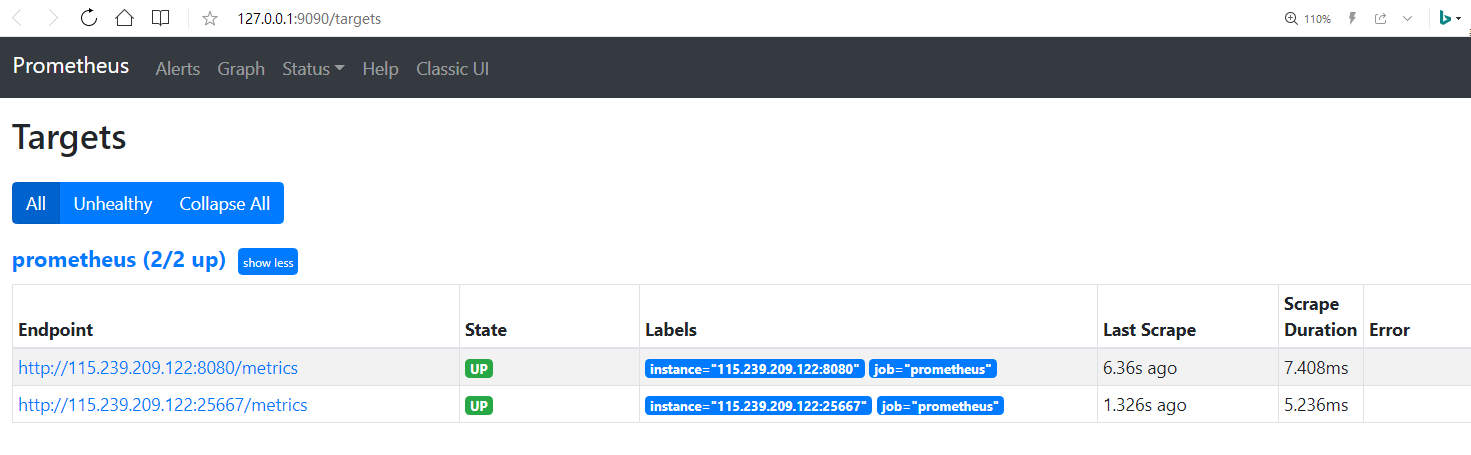Screen dimensions: 1471x455
Task: Select the All targets filter
Action: point(36,203)
